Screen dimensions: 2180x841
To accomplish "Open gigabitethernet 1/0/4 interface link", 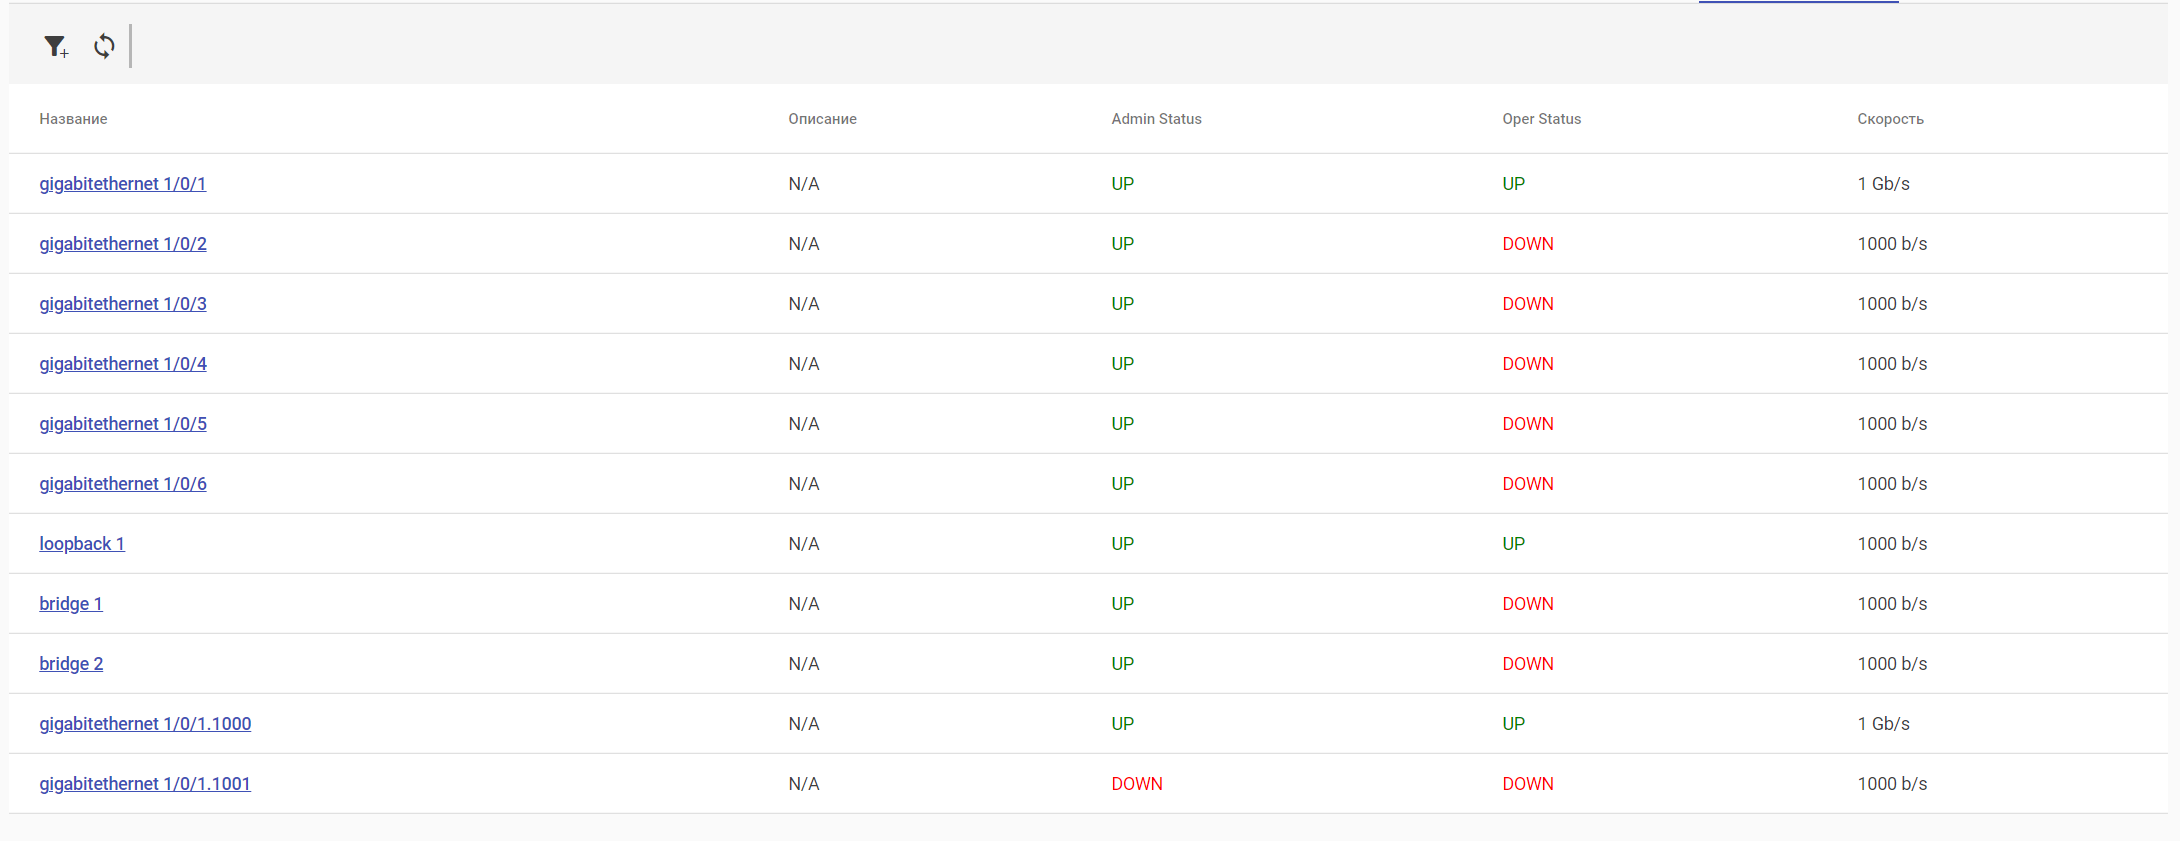I will 123,364.
